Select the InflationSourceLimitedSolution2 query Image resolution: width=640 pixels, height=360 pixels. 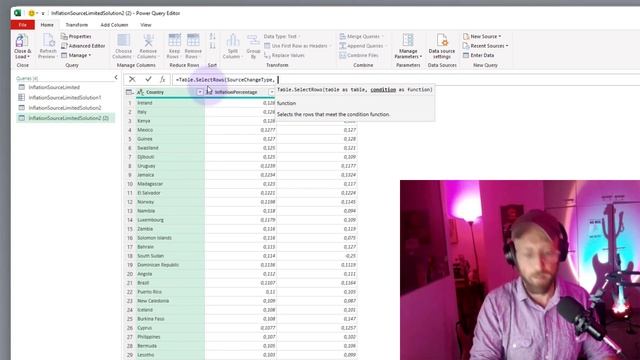coord(65,108)
